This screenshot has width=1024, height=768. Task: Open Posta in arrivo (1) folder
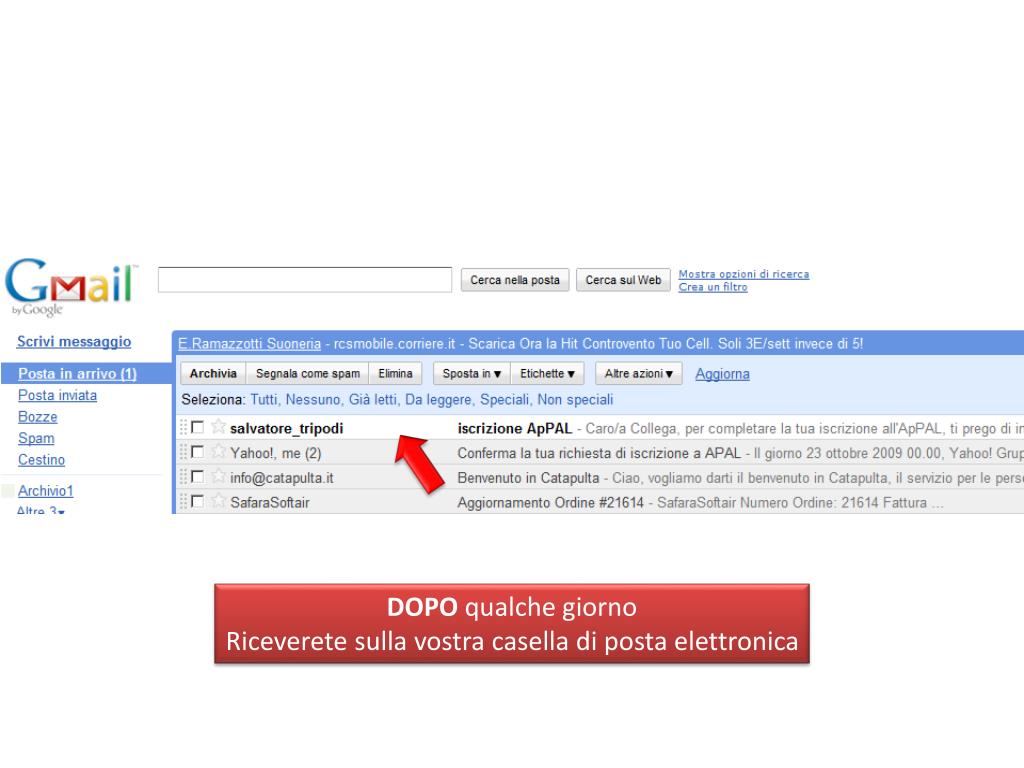[x=77, y=374]
